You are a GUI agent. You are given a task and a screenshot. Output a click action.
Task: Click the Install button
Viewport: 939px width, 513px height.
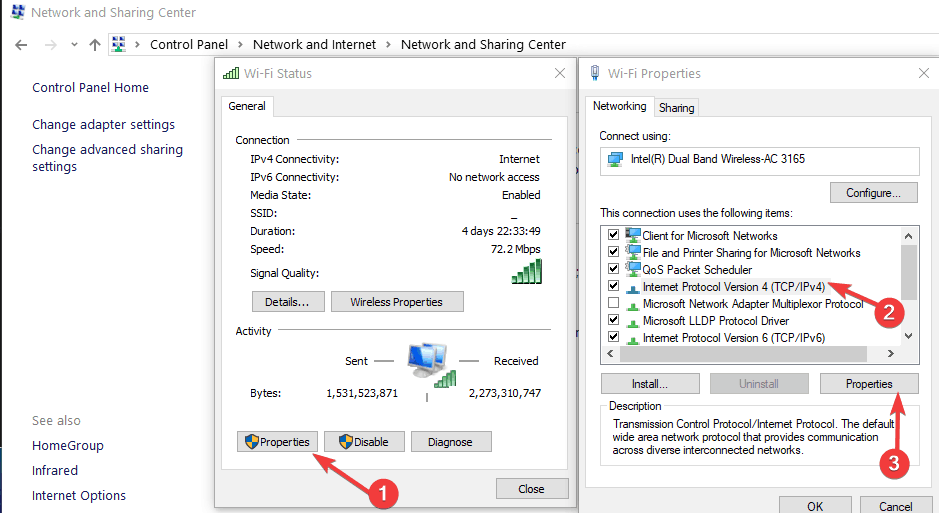650,384
